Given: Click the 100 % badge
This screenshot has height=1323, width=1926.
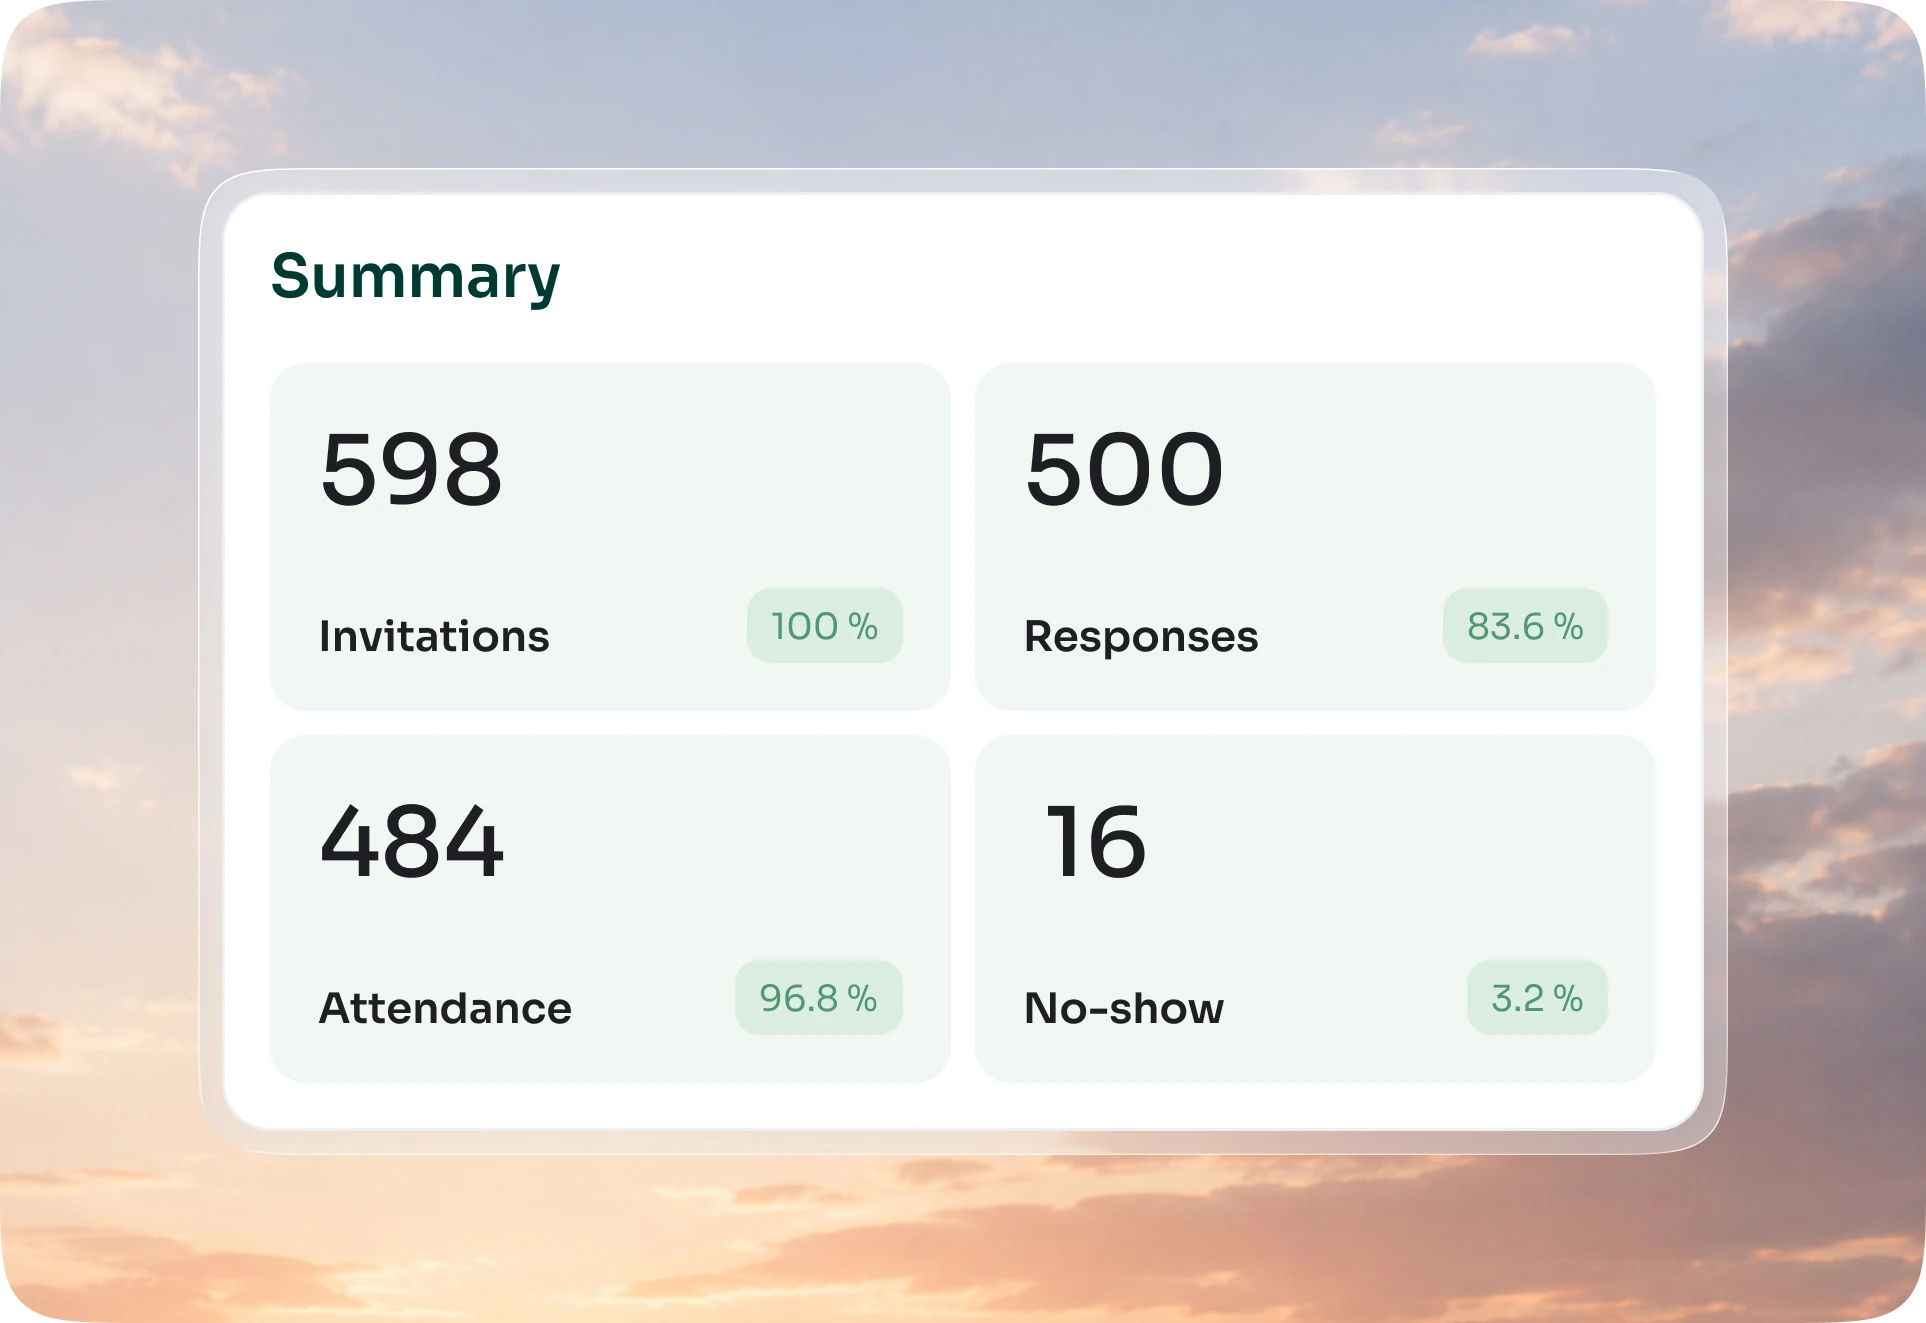Looking at the screenshot, I should click(x=824, y=626).
